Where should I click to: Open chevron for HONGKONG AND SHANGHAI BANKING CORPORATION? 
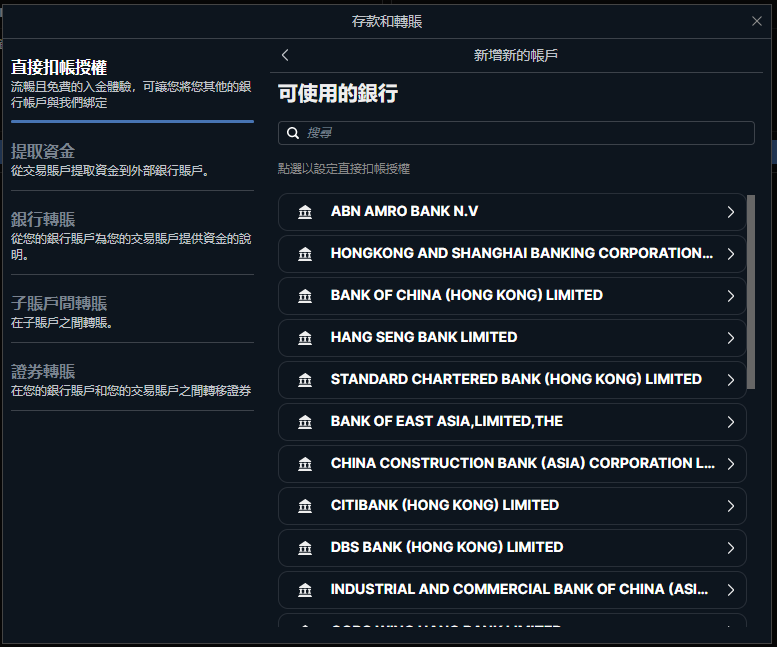click(731, 254)
